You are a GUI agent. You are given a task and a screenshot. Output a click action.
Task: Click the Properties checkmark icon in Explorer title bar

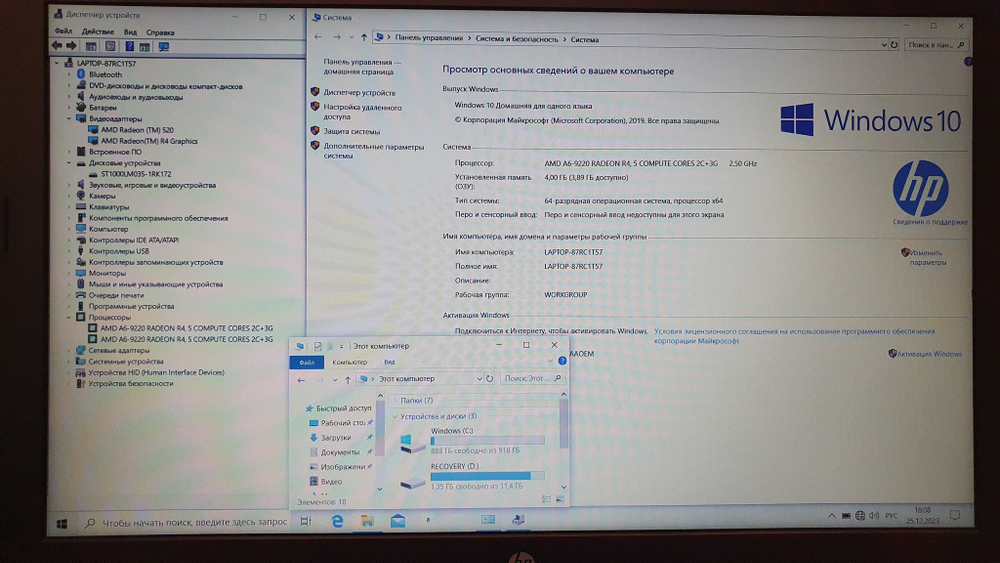317,346
